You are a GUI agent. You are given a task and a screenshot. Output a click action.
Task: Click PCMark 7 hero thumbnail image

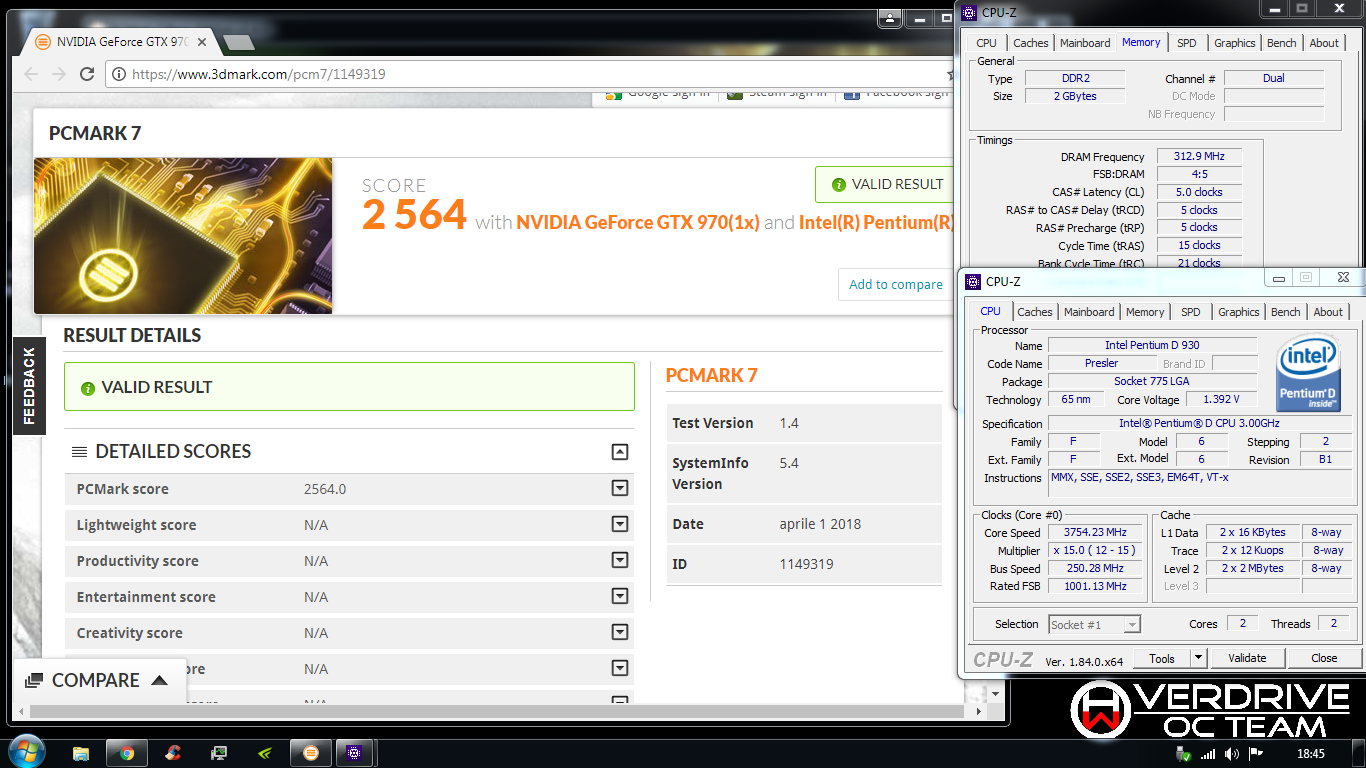point(183,236)
